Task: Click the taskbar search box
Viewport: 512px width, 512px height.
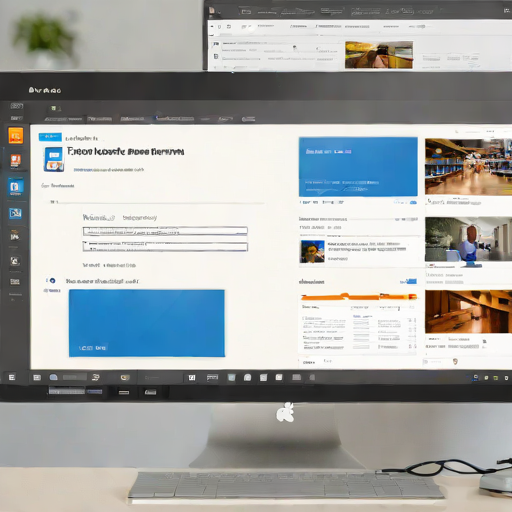Action: click(x=75, y=377)
